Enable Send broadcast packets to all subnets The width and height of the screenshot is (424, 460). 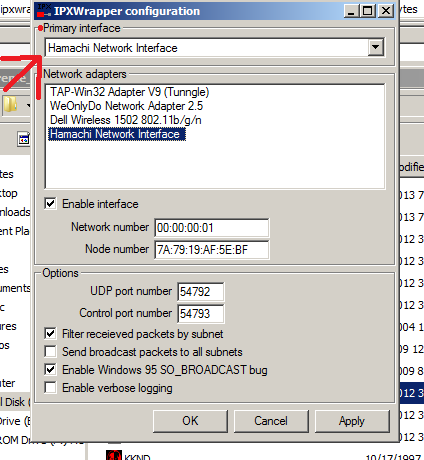click(50, 352)
